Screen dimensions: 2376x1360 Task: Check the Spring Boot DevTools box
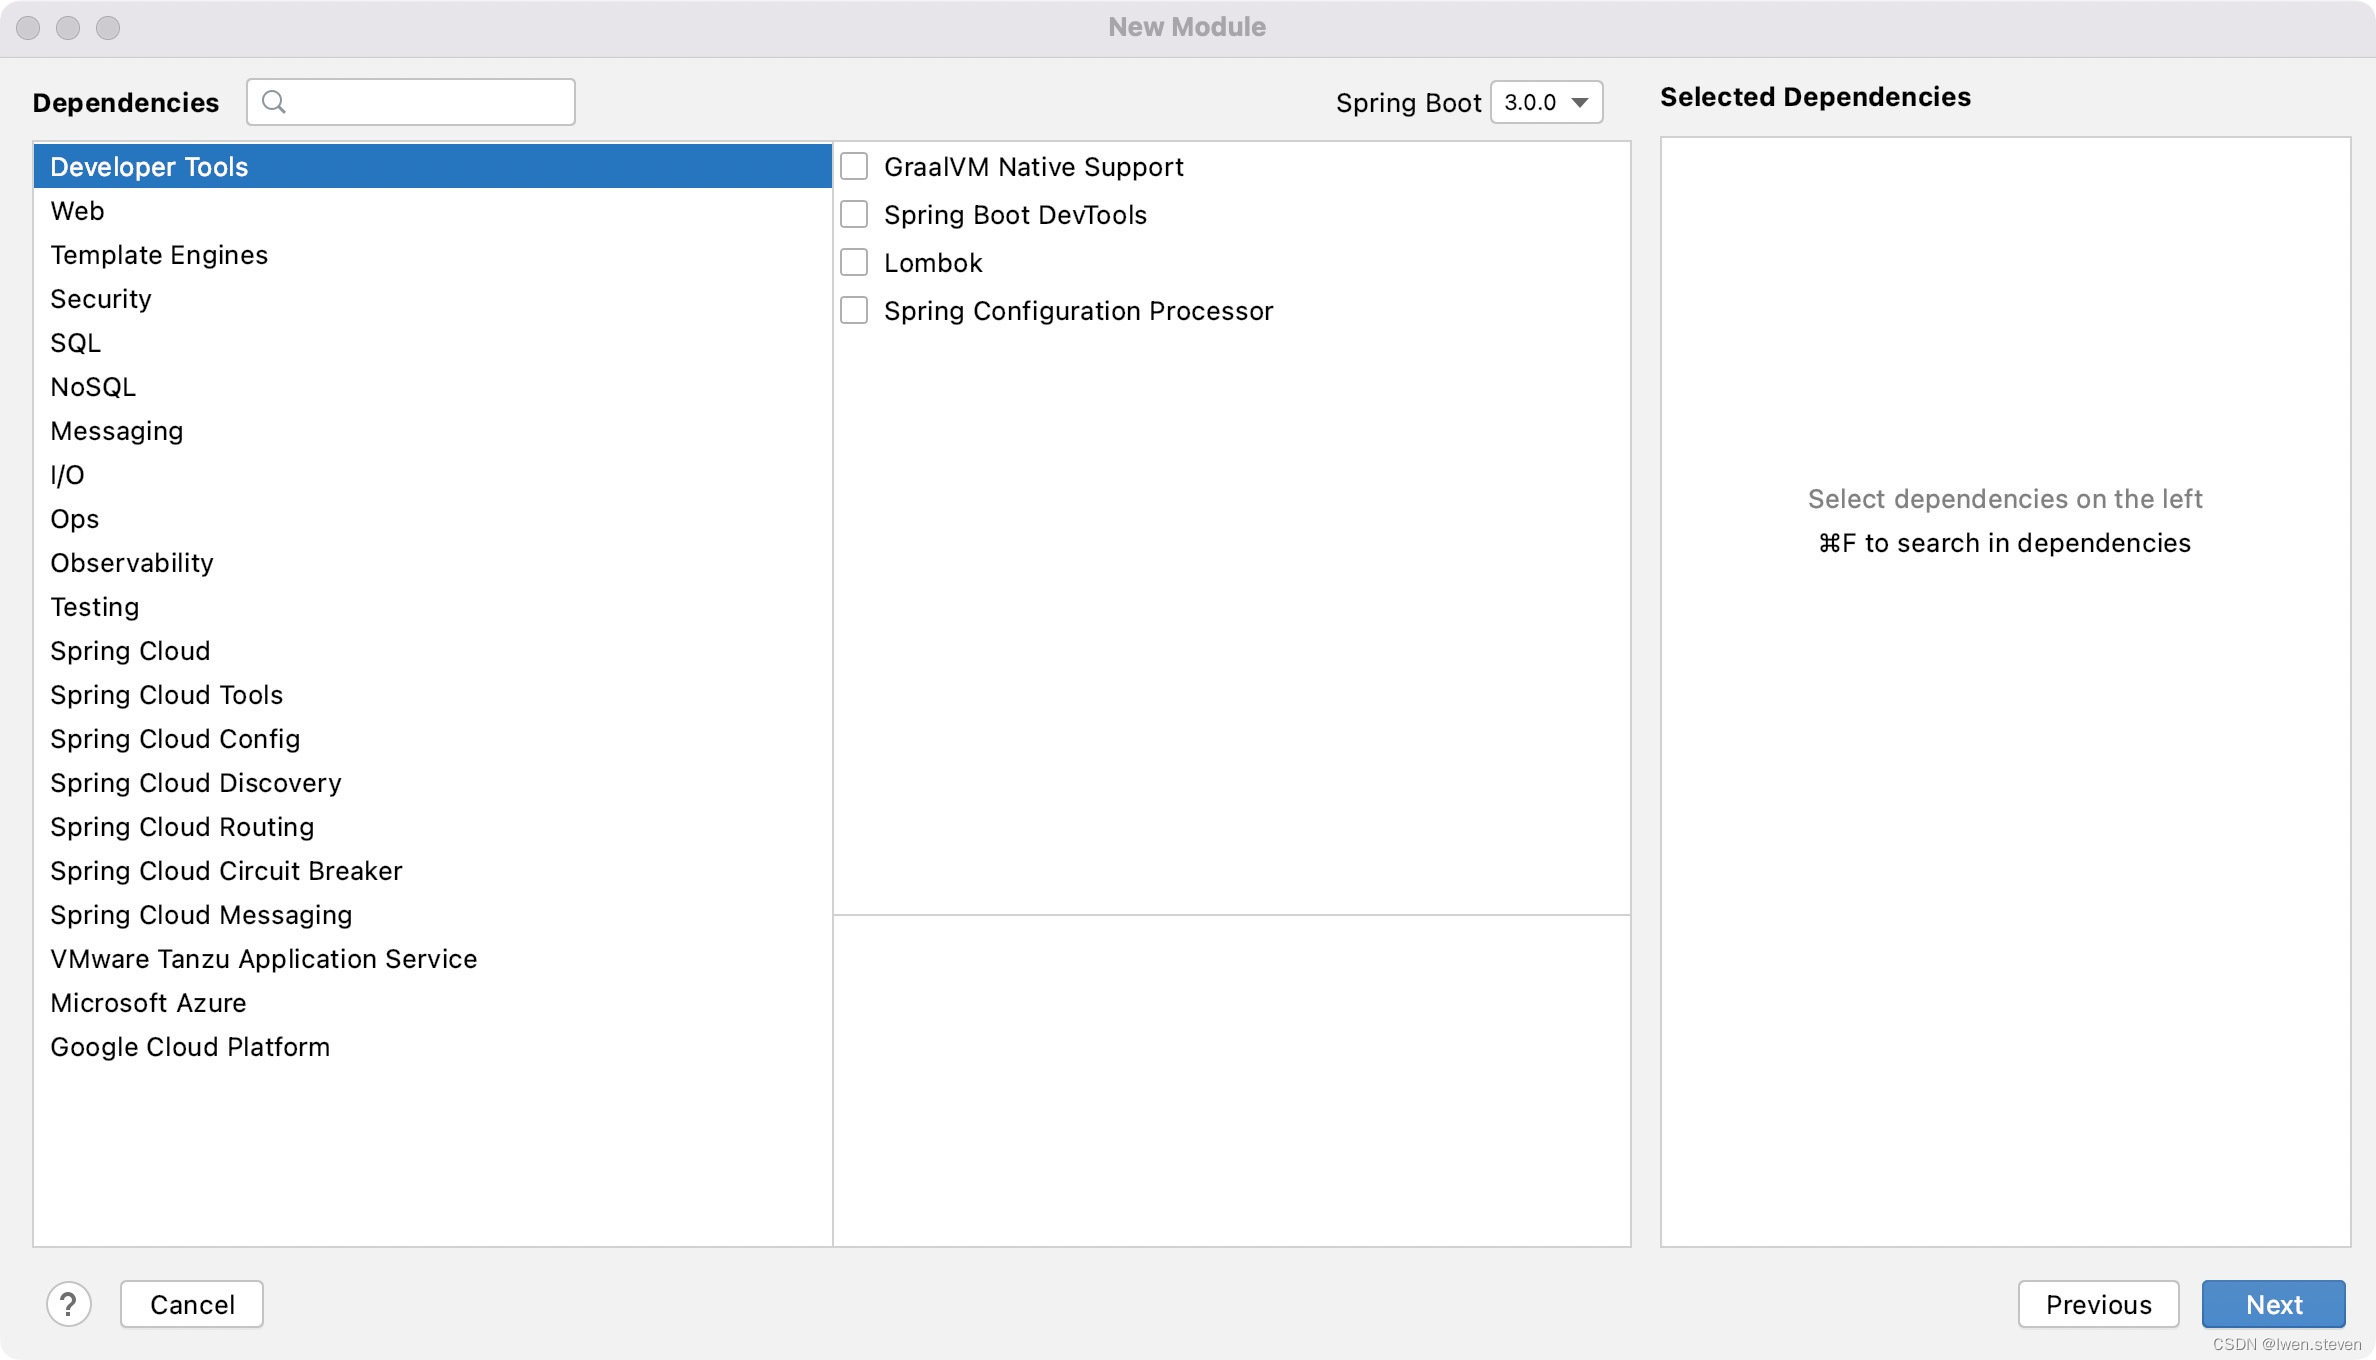click(854, 214)
